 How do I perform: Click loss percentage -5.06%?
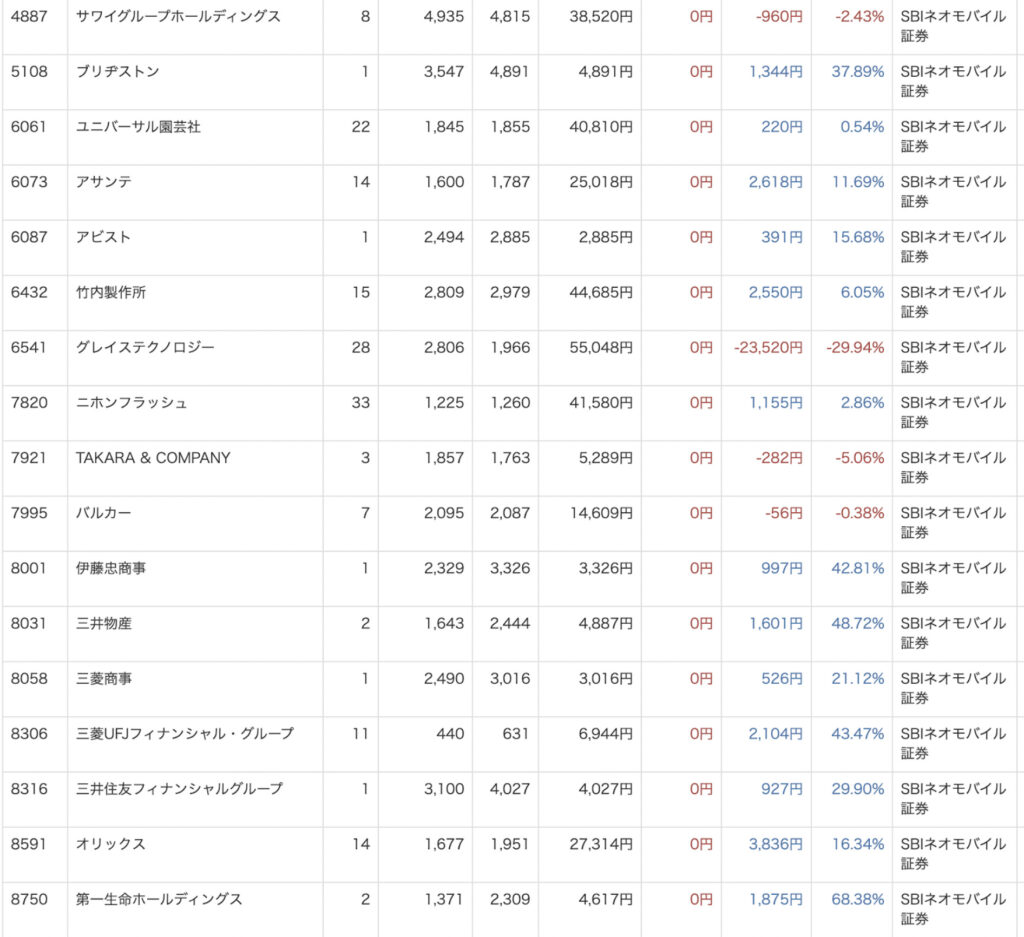point(859,458)
